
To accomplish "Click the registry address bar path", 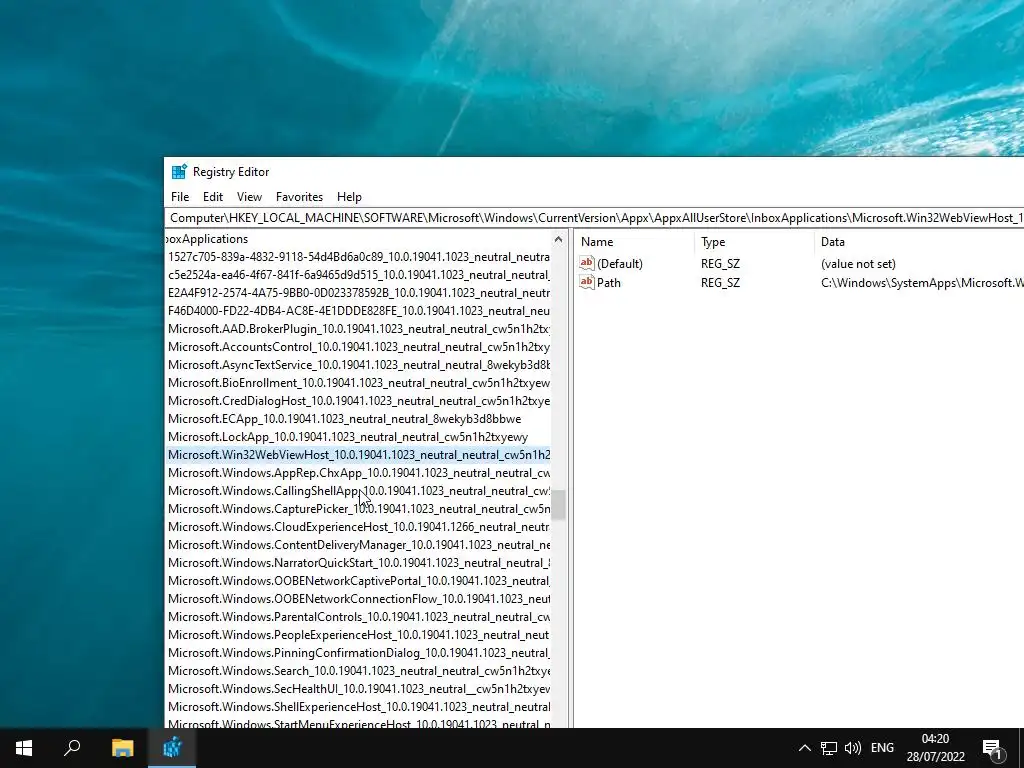I will coord(594,217).
